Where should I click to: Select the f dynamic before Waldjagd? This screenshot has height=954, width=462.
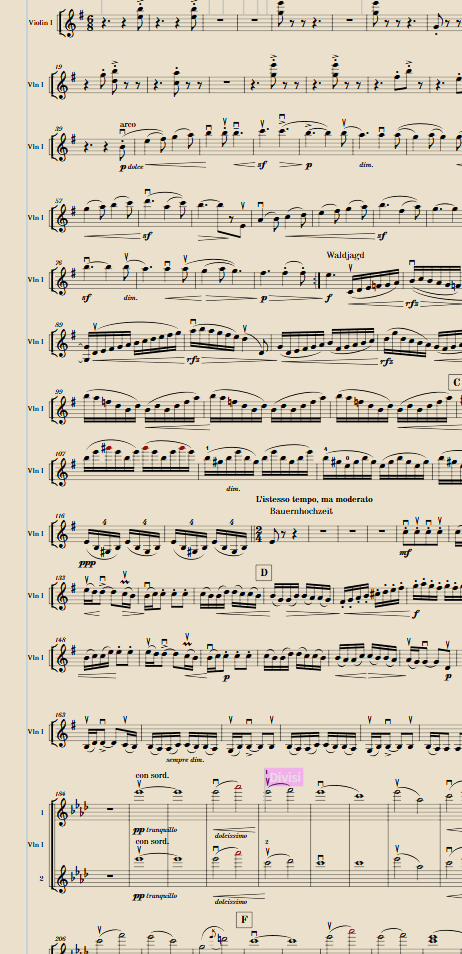329,299
